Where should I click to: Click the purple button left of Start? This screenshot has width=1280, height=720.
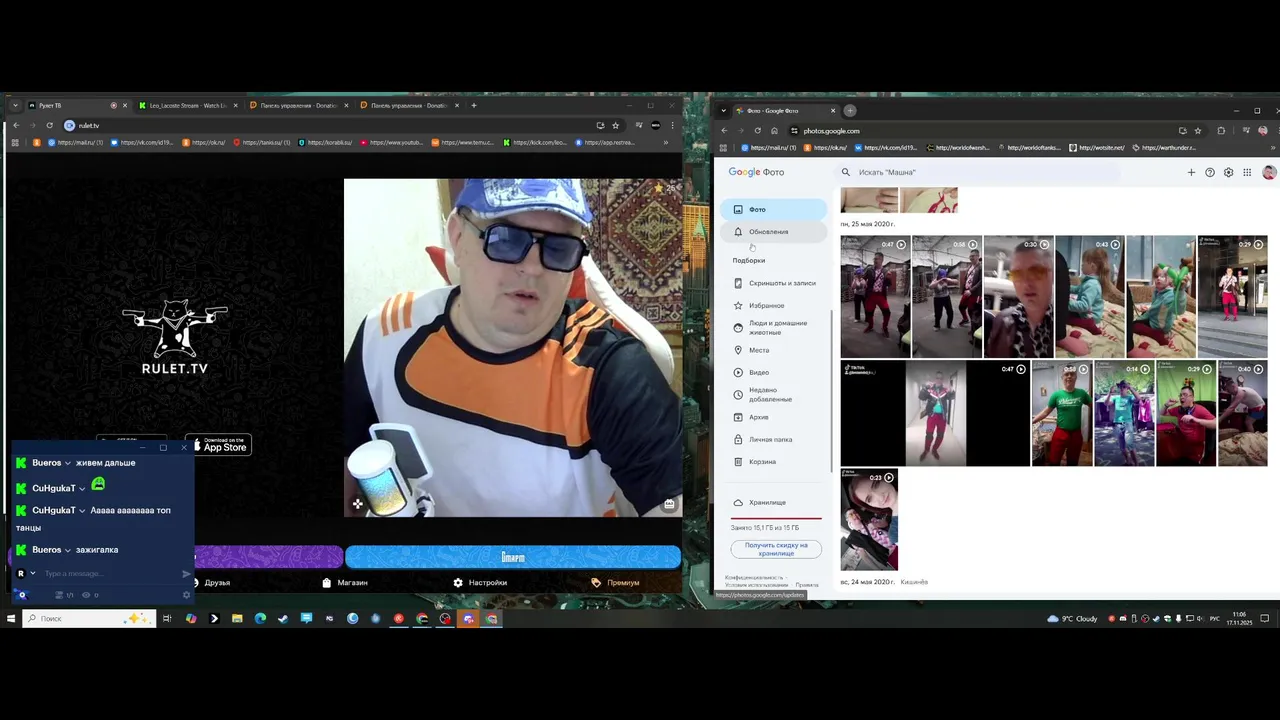(268, 557)
